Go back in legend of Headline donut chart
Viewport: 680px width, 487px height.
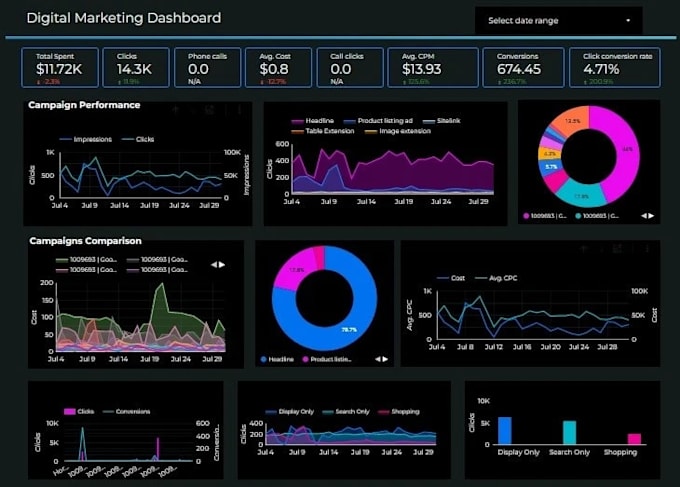coord(377,359)
